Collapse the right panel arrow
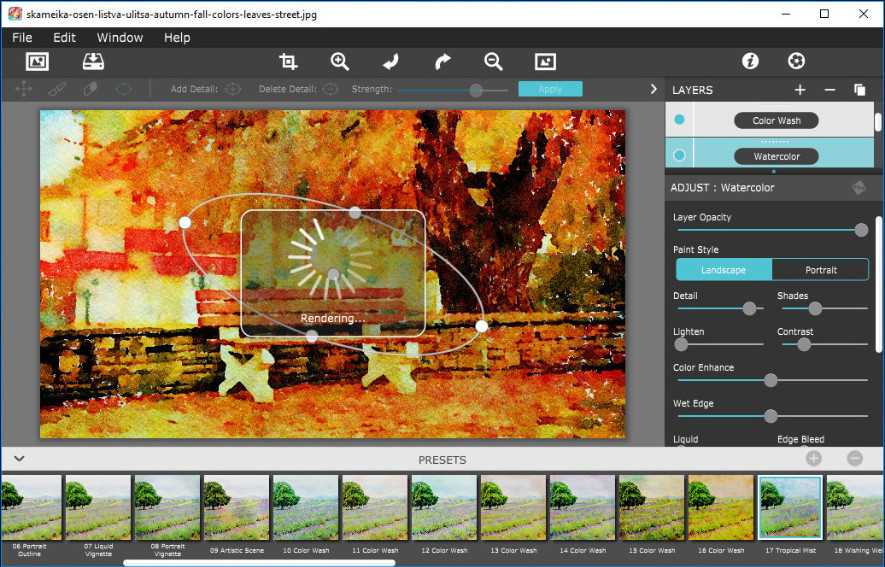 point(653,89)
